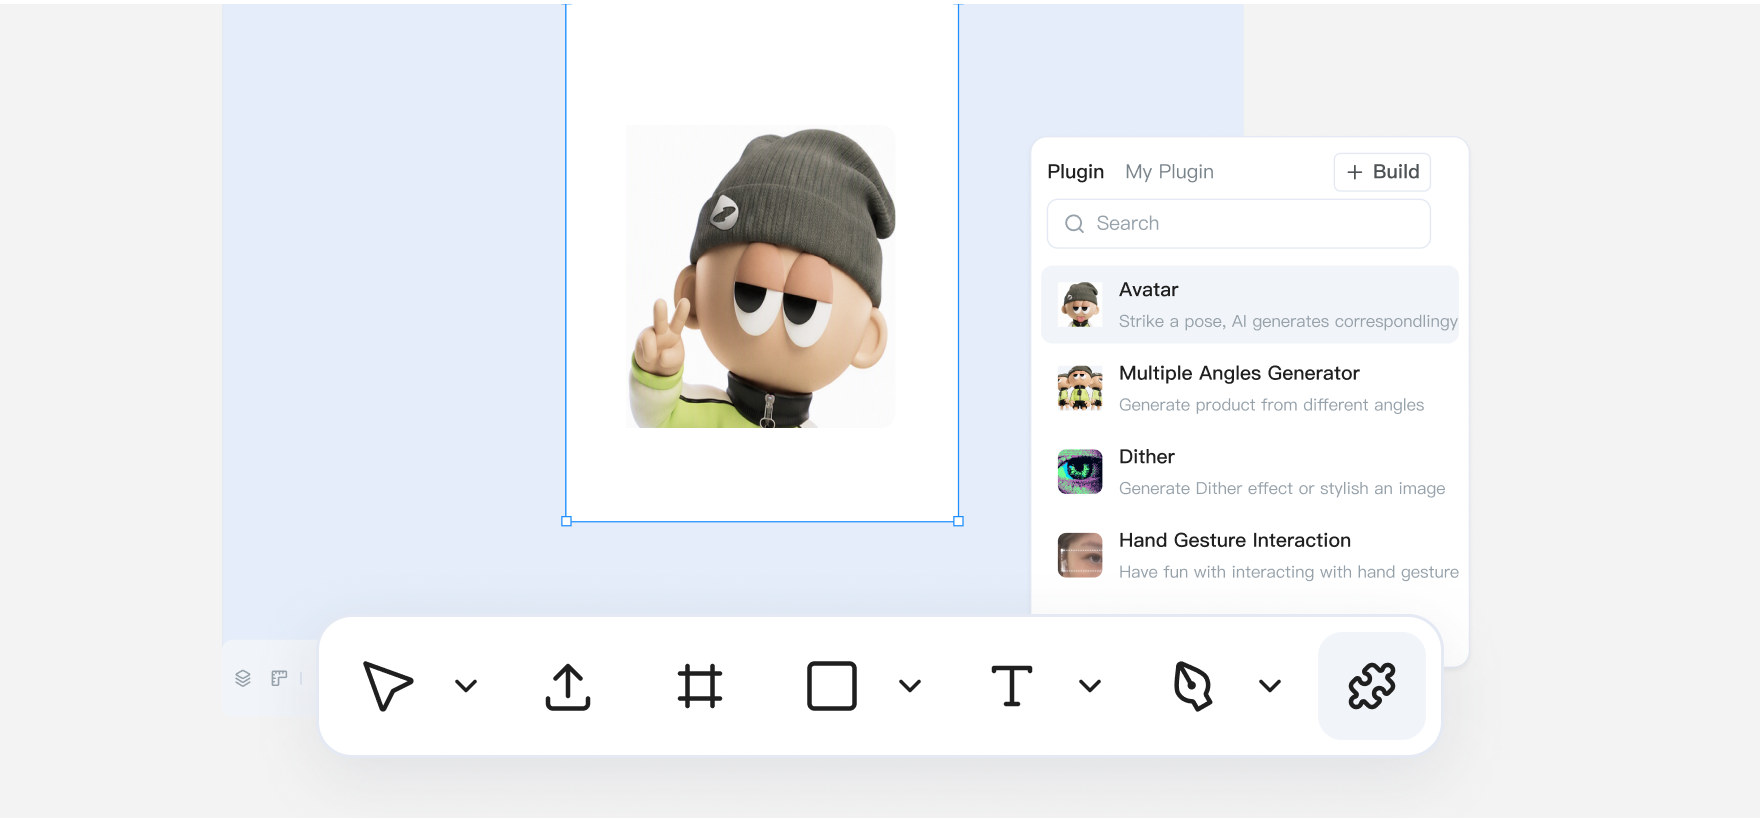Click the Multiple Angles Generator thumbnail
The height and width of the screenshot is (820, 1760).
[1080, 388]
